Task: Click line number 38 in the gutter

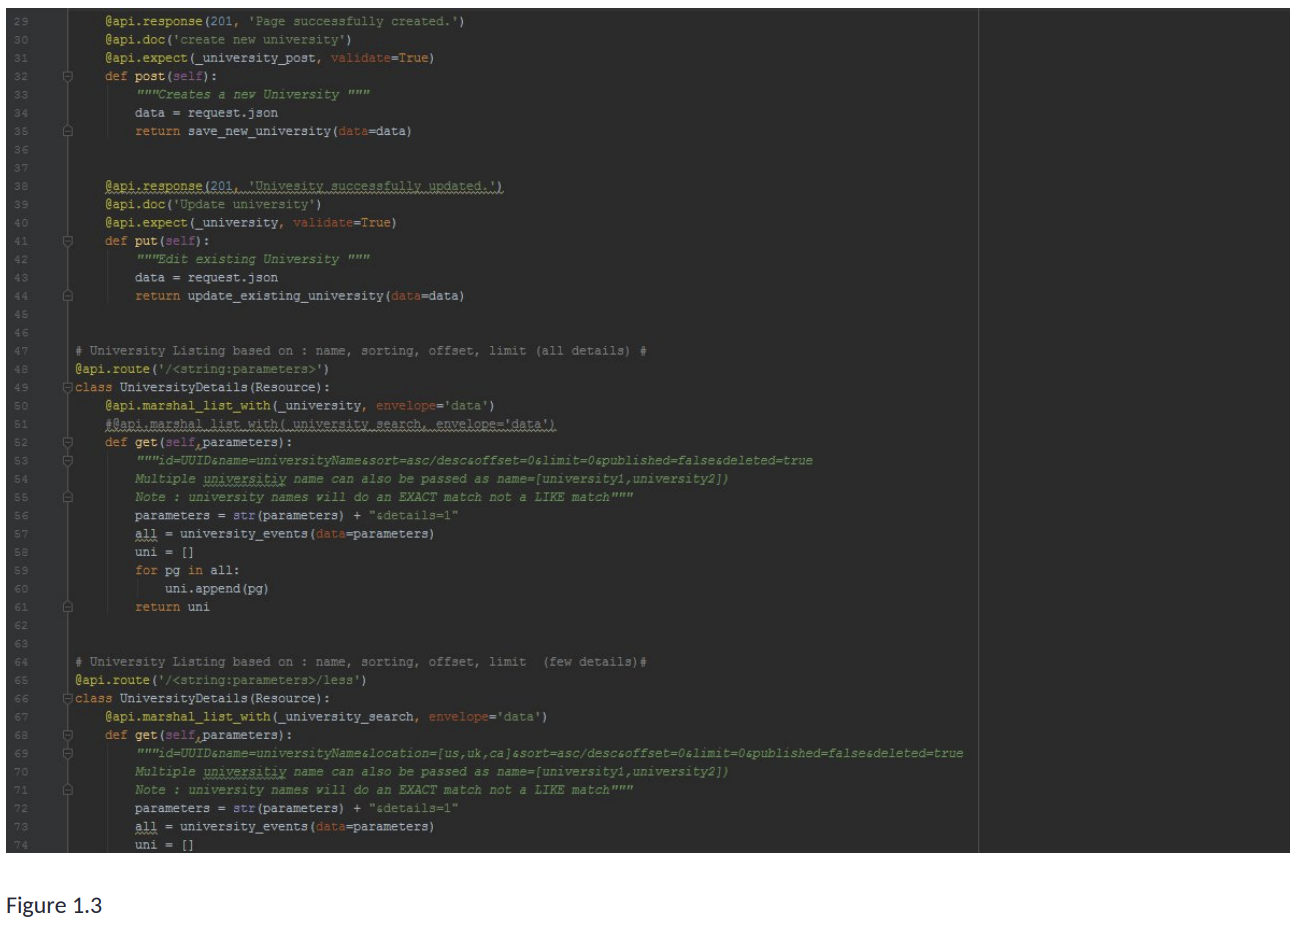Action: [x=22, y=186]
